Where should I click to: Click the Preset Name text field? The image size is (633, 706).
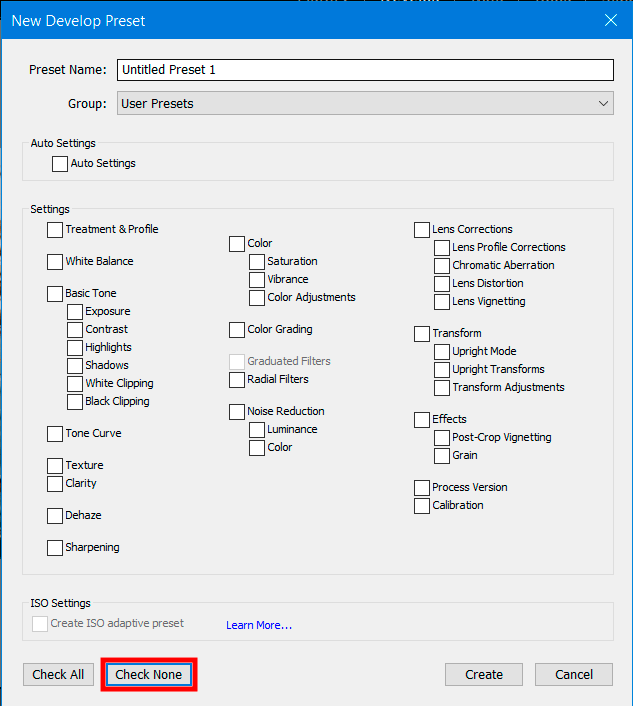365,70
